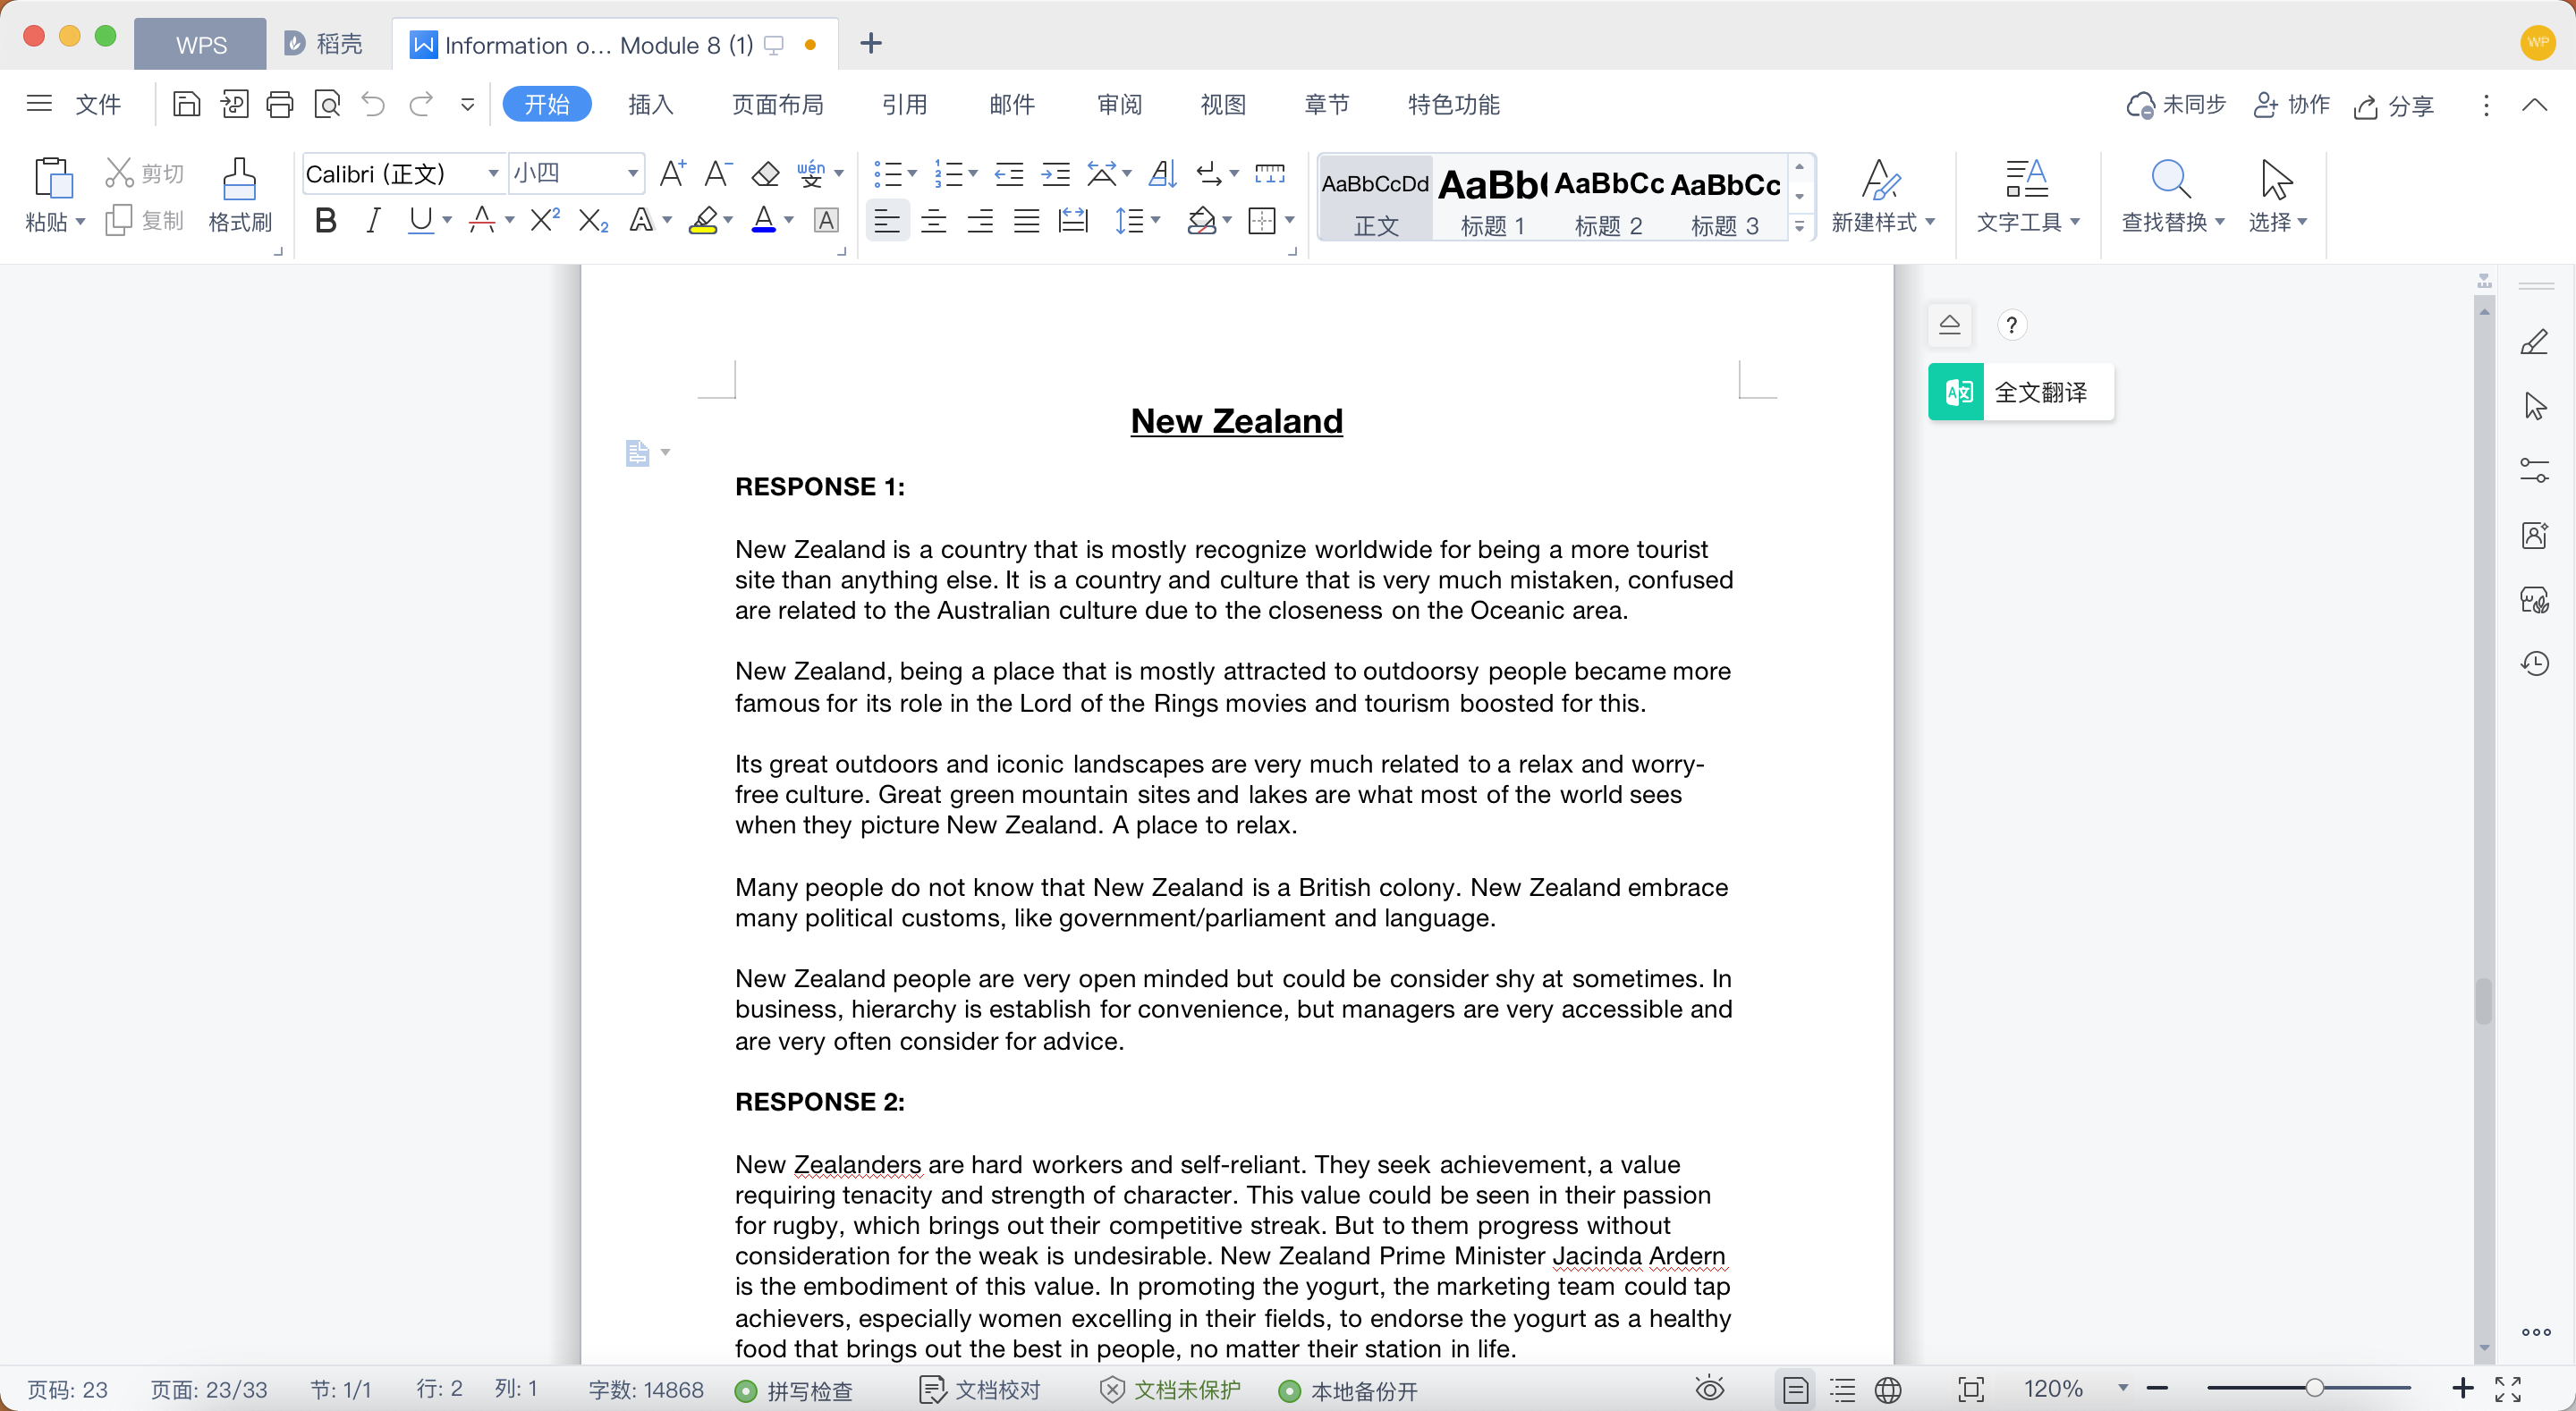The image size is (2576, 1411).
Task: Click the 协作 collaborate button
Action: 2291,104
